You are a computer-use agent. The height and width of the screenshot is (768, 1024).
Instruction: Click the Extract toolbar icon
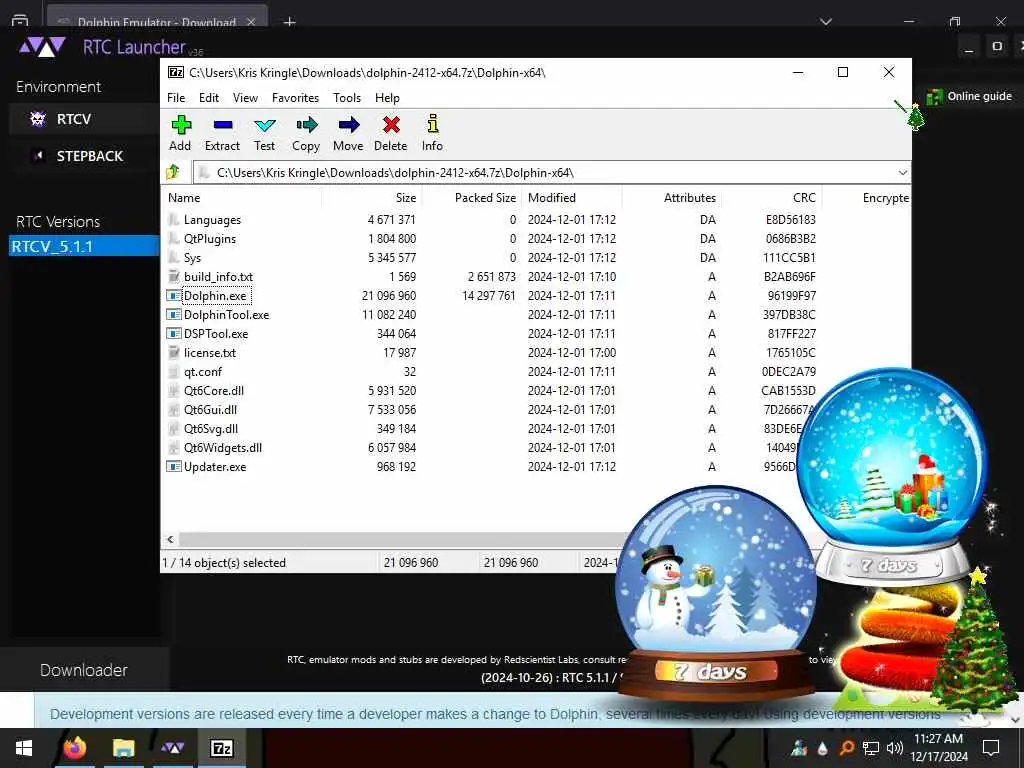point(223,125)
